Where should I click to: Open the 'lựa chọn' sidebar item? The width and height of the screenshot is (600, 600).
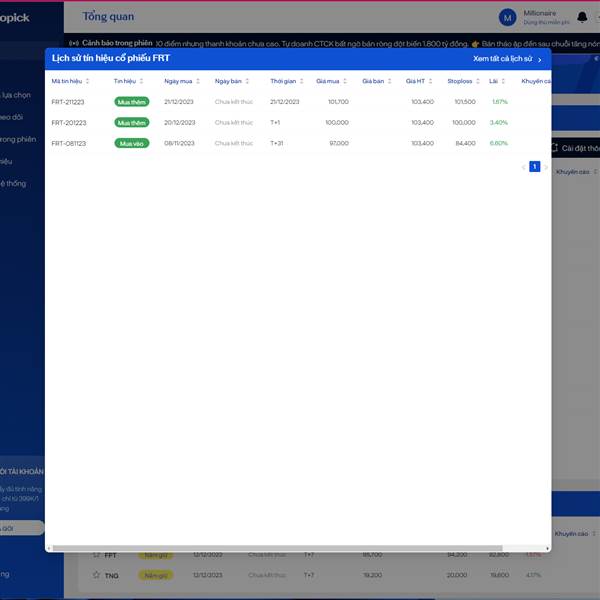(x=16, y=95)
